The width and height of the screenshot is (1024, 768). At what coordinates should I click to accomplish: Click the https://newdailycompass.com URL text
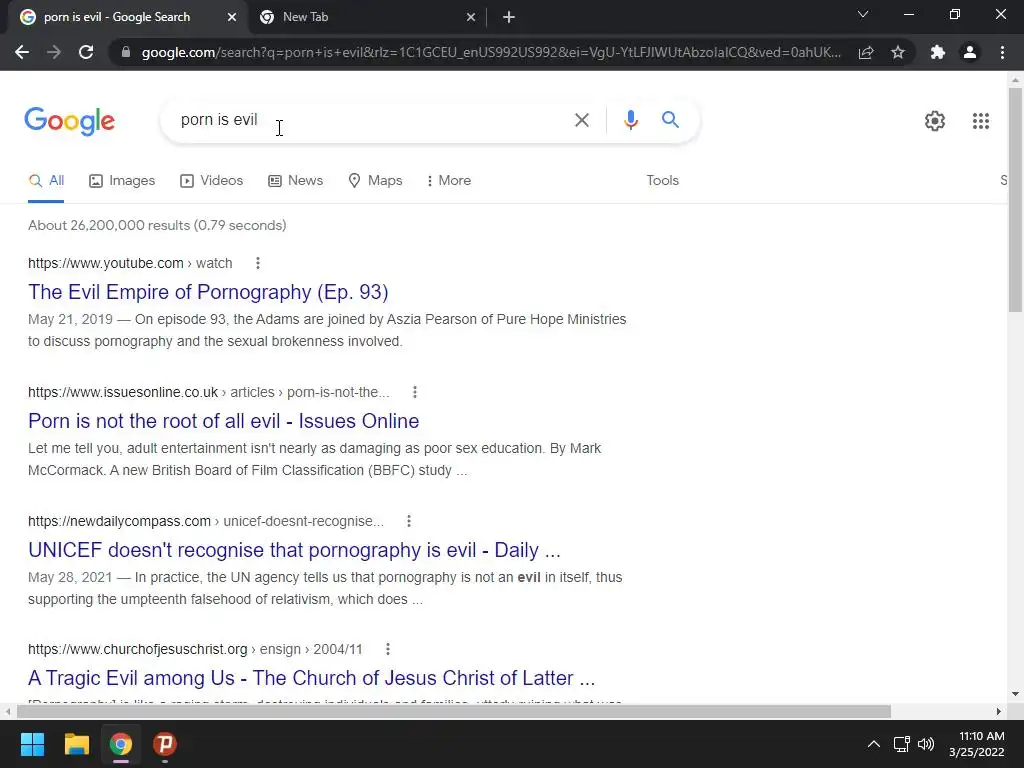pos(120,521)
